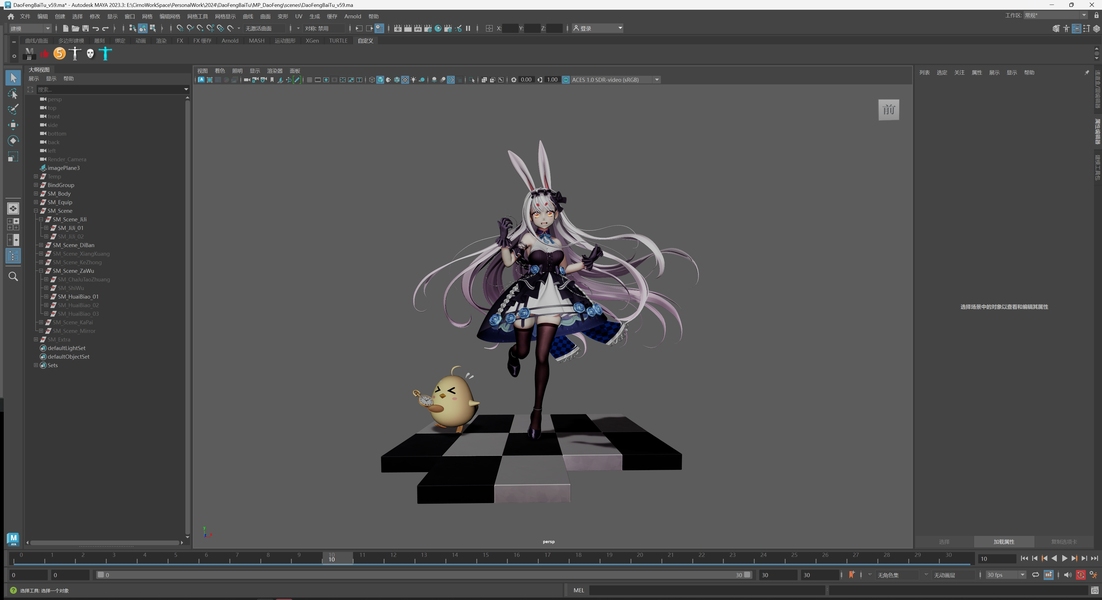Switch to the TURTLE shelf tab
Viewport: 1102px width, 600px height.
pos(338,41)
